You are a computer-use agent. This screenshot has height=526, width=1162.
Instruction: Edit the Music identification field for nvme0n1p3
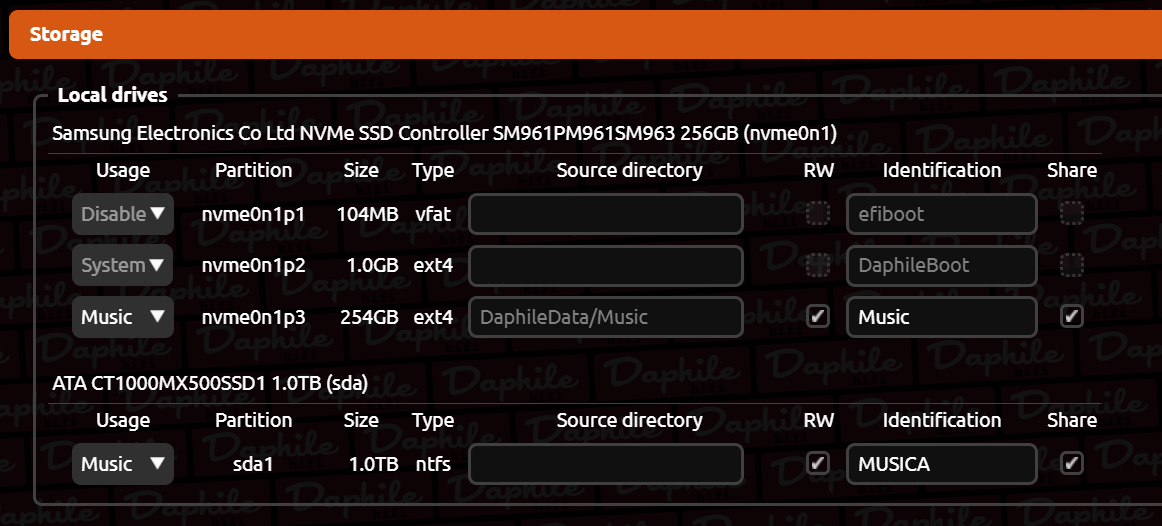[x=941, y=317]
